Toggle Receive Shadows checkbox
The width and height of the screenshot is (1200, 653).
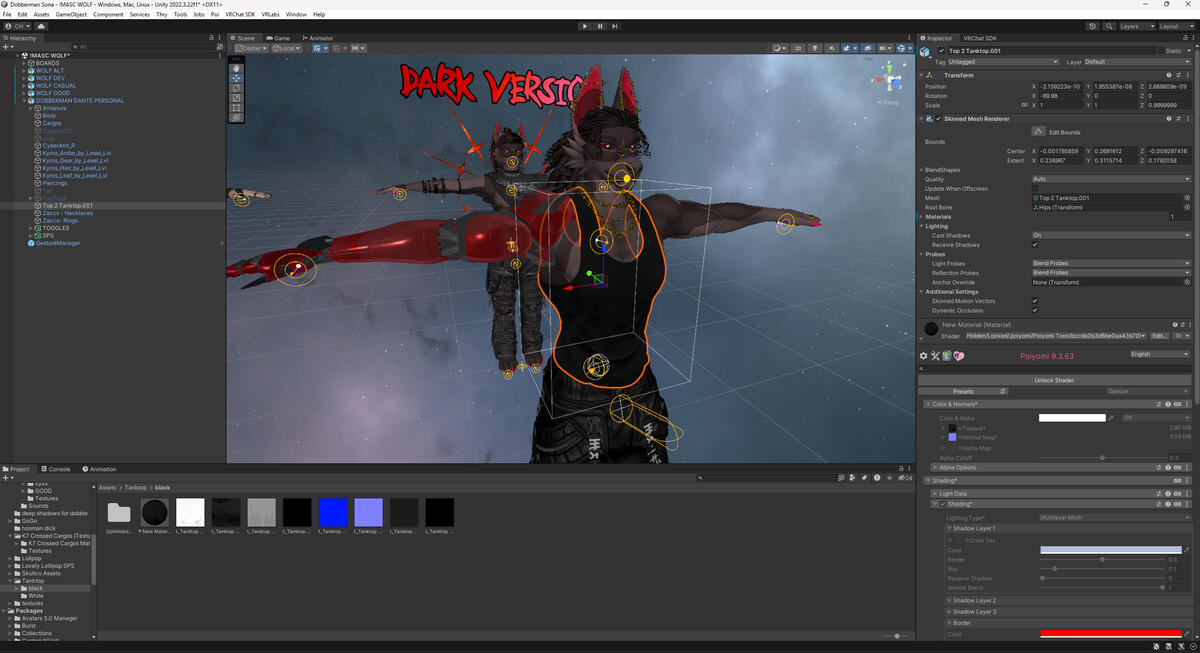tap(1035, 245)
